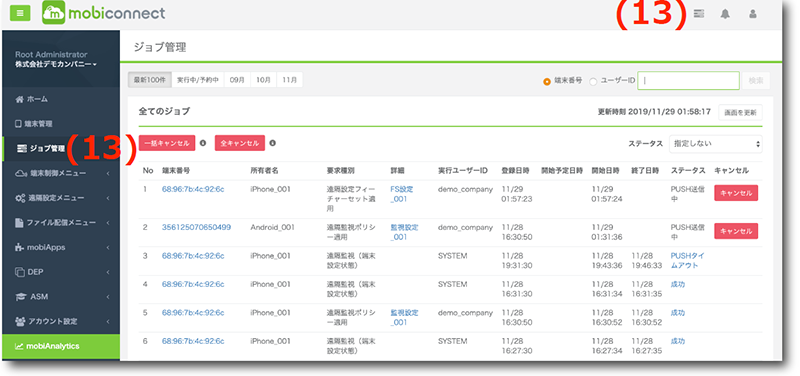Open mobiAnalytics in the sidebar
The width and height of the screenshot is (800, 376).
[x=61, y=346]
